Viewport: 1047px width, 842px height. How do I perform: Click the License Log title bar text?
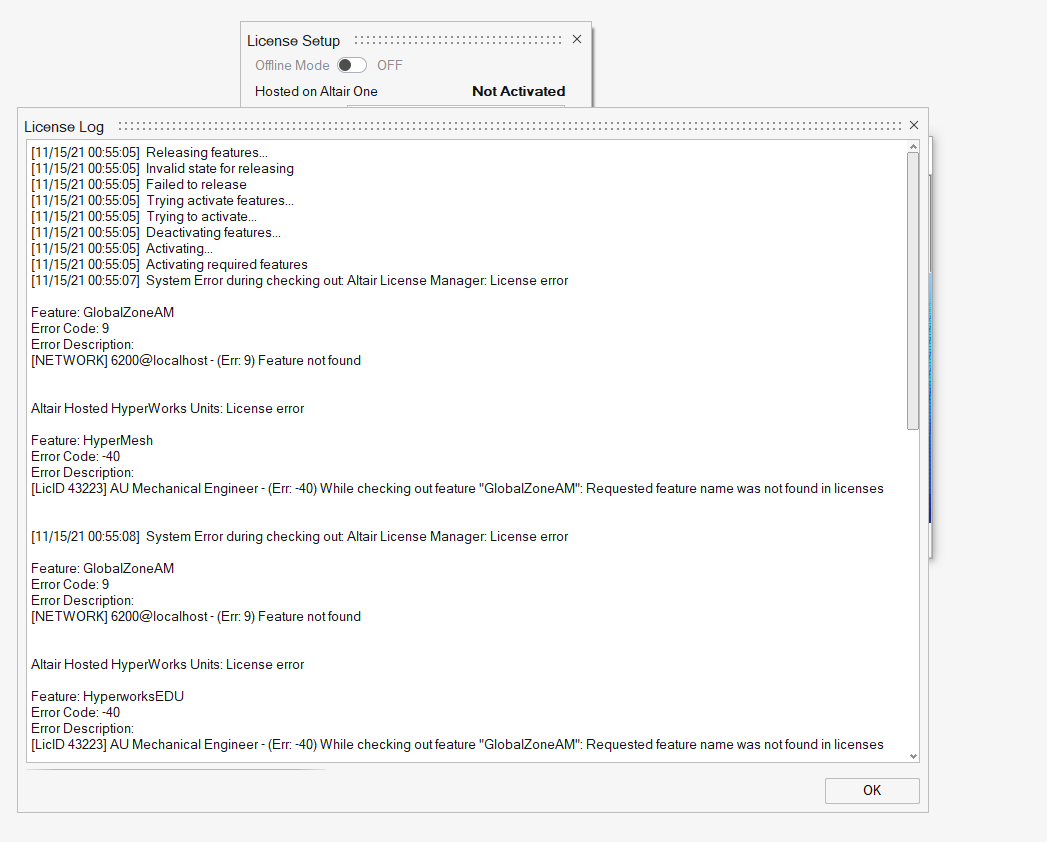click(64, 127)
